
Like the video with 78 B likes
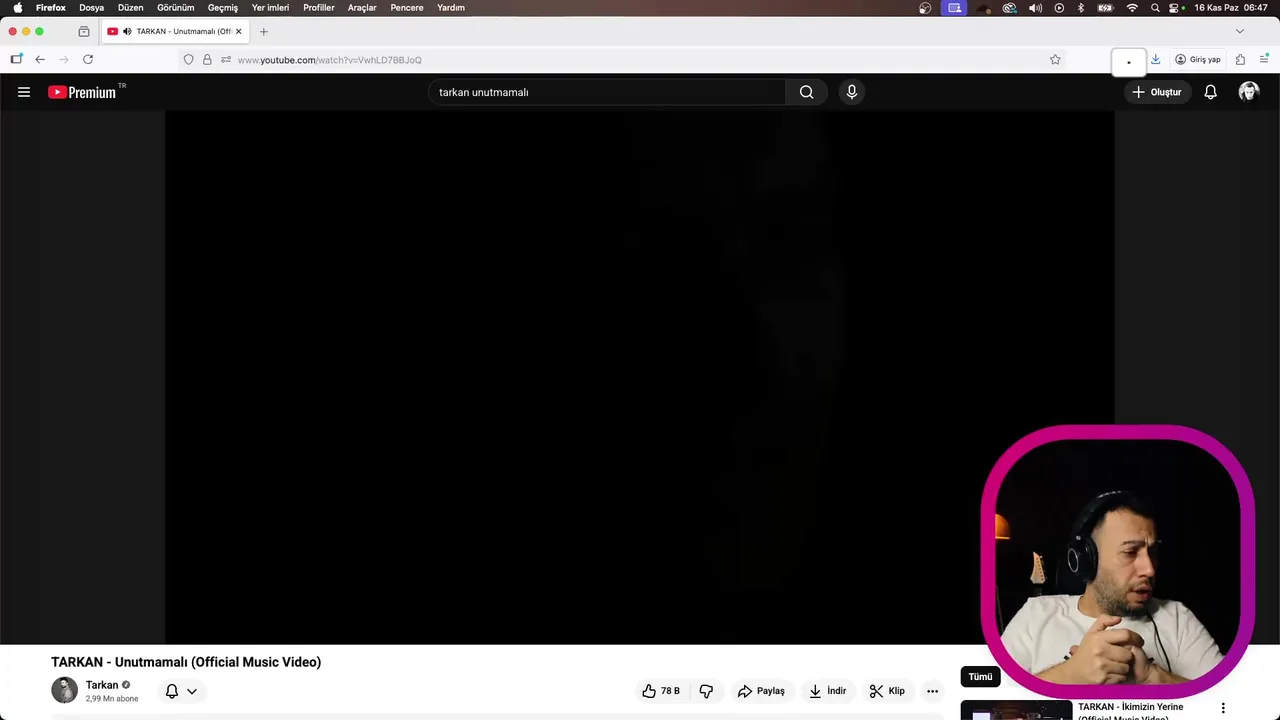[x=660, y=691]
